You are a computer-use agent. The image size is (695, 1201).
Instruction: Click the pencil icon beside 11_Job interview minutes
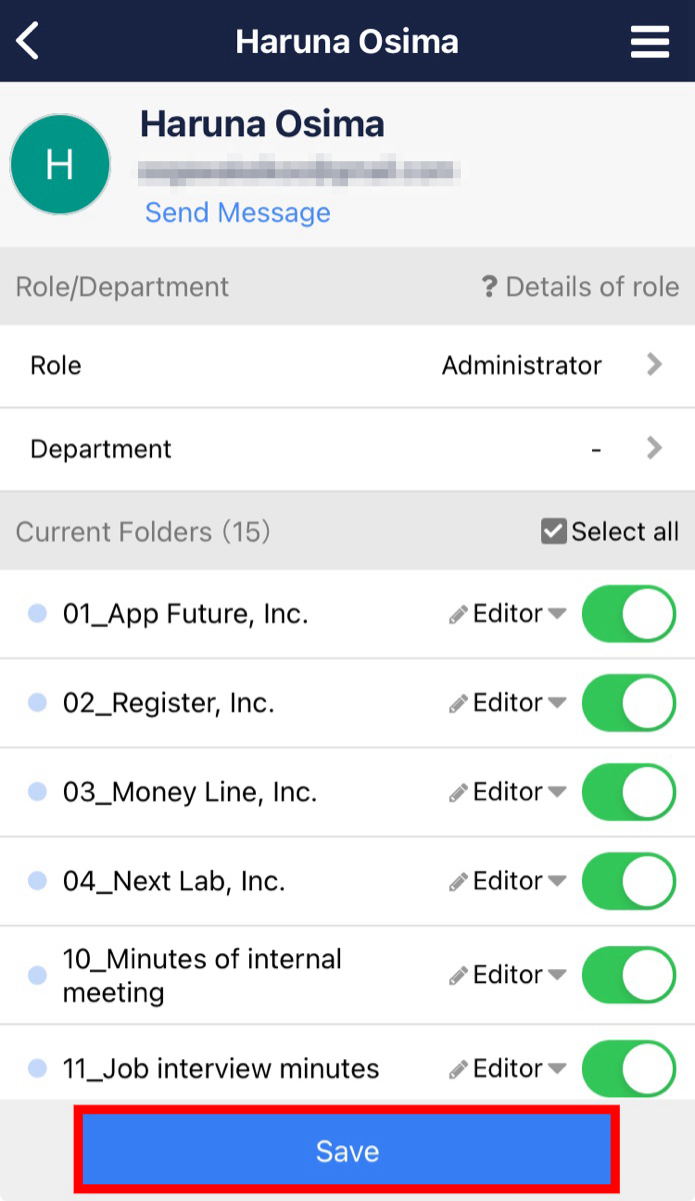coord(459,1068)
